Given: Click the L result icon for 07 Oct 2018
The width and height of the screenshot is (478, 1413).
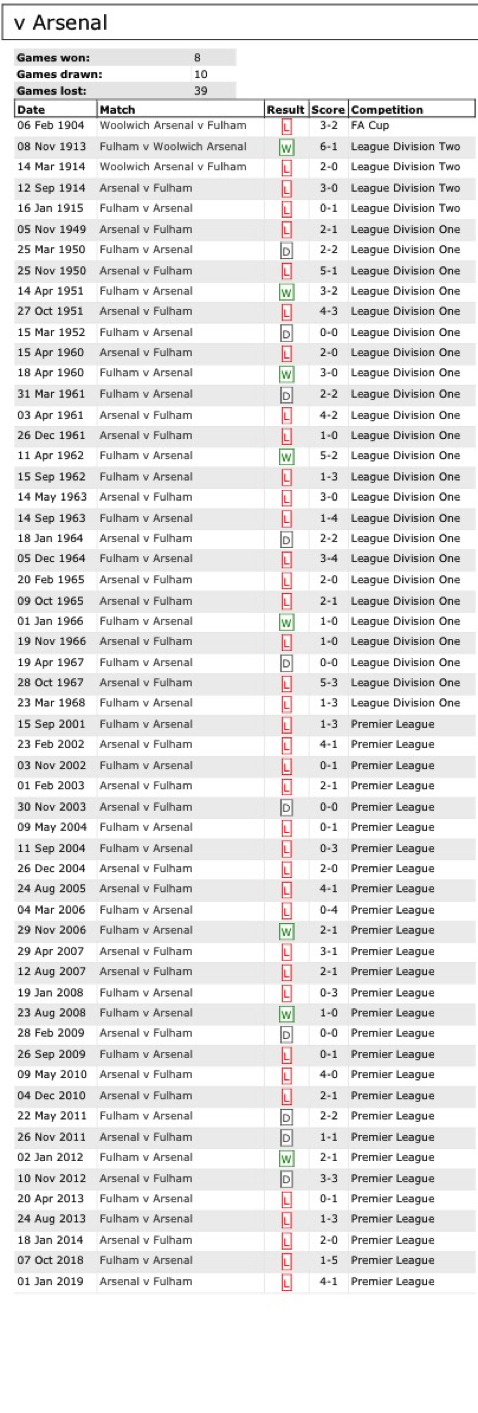Looking at the screenshot, I should click(x=286, y=1261).
